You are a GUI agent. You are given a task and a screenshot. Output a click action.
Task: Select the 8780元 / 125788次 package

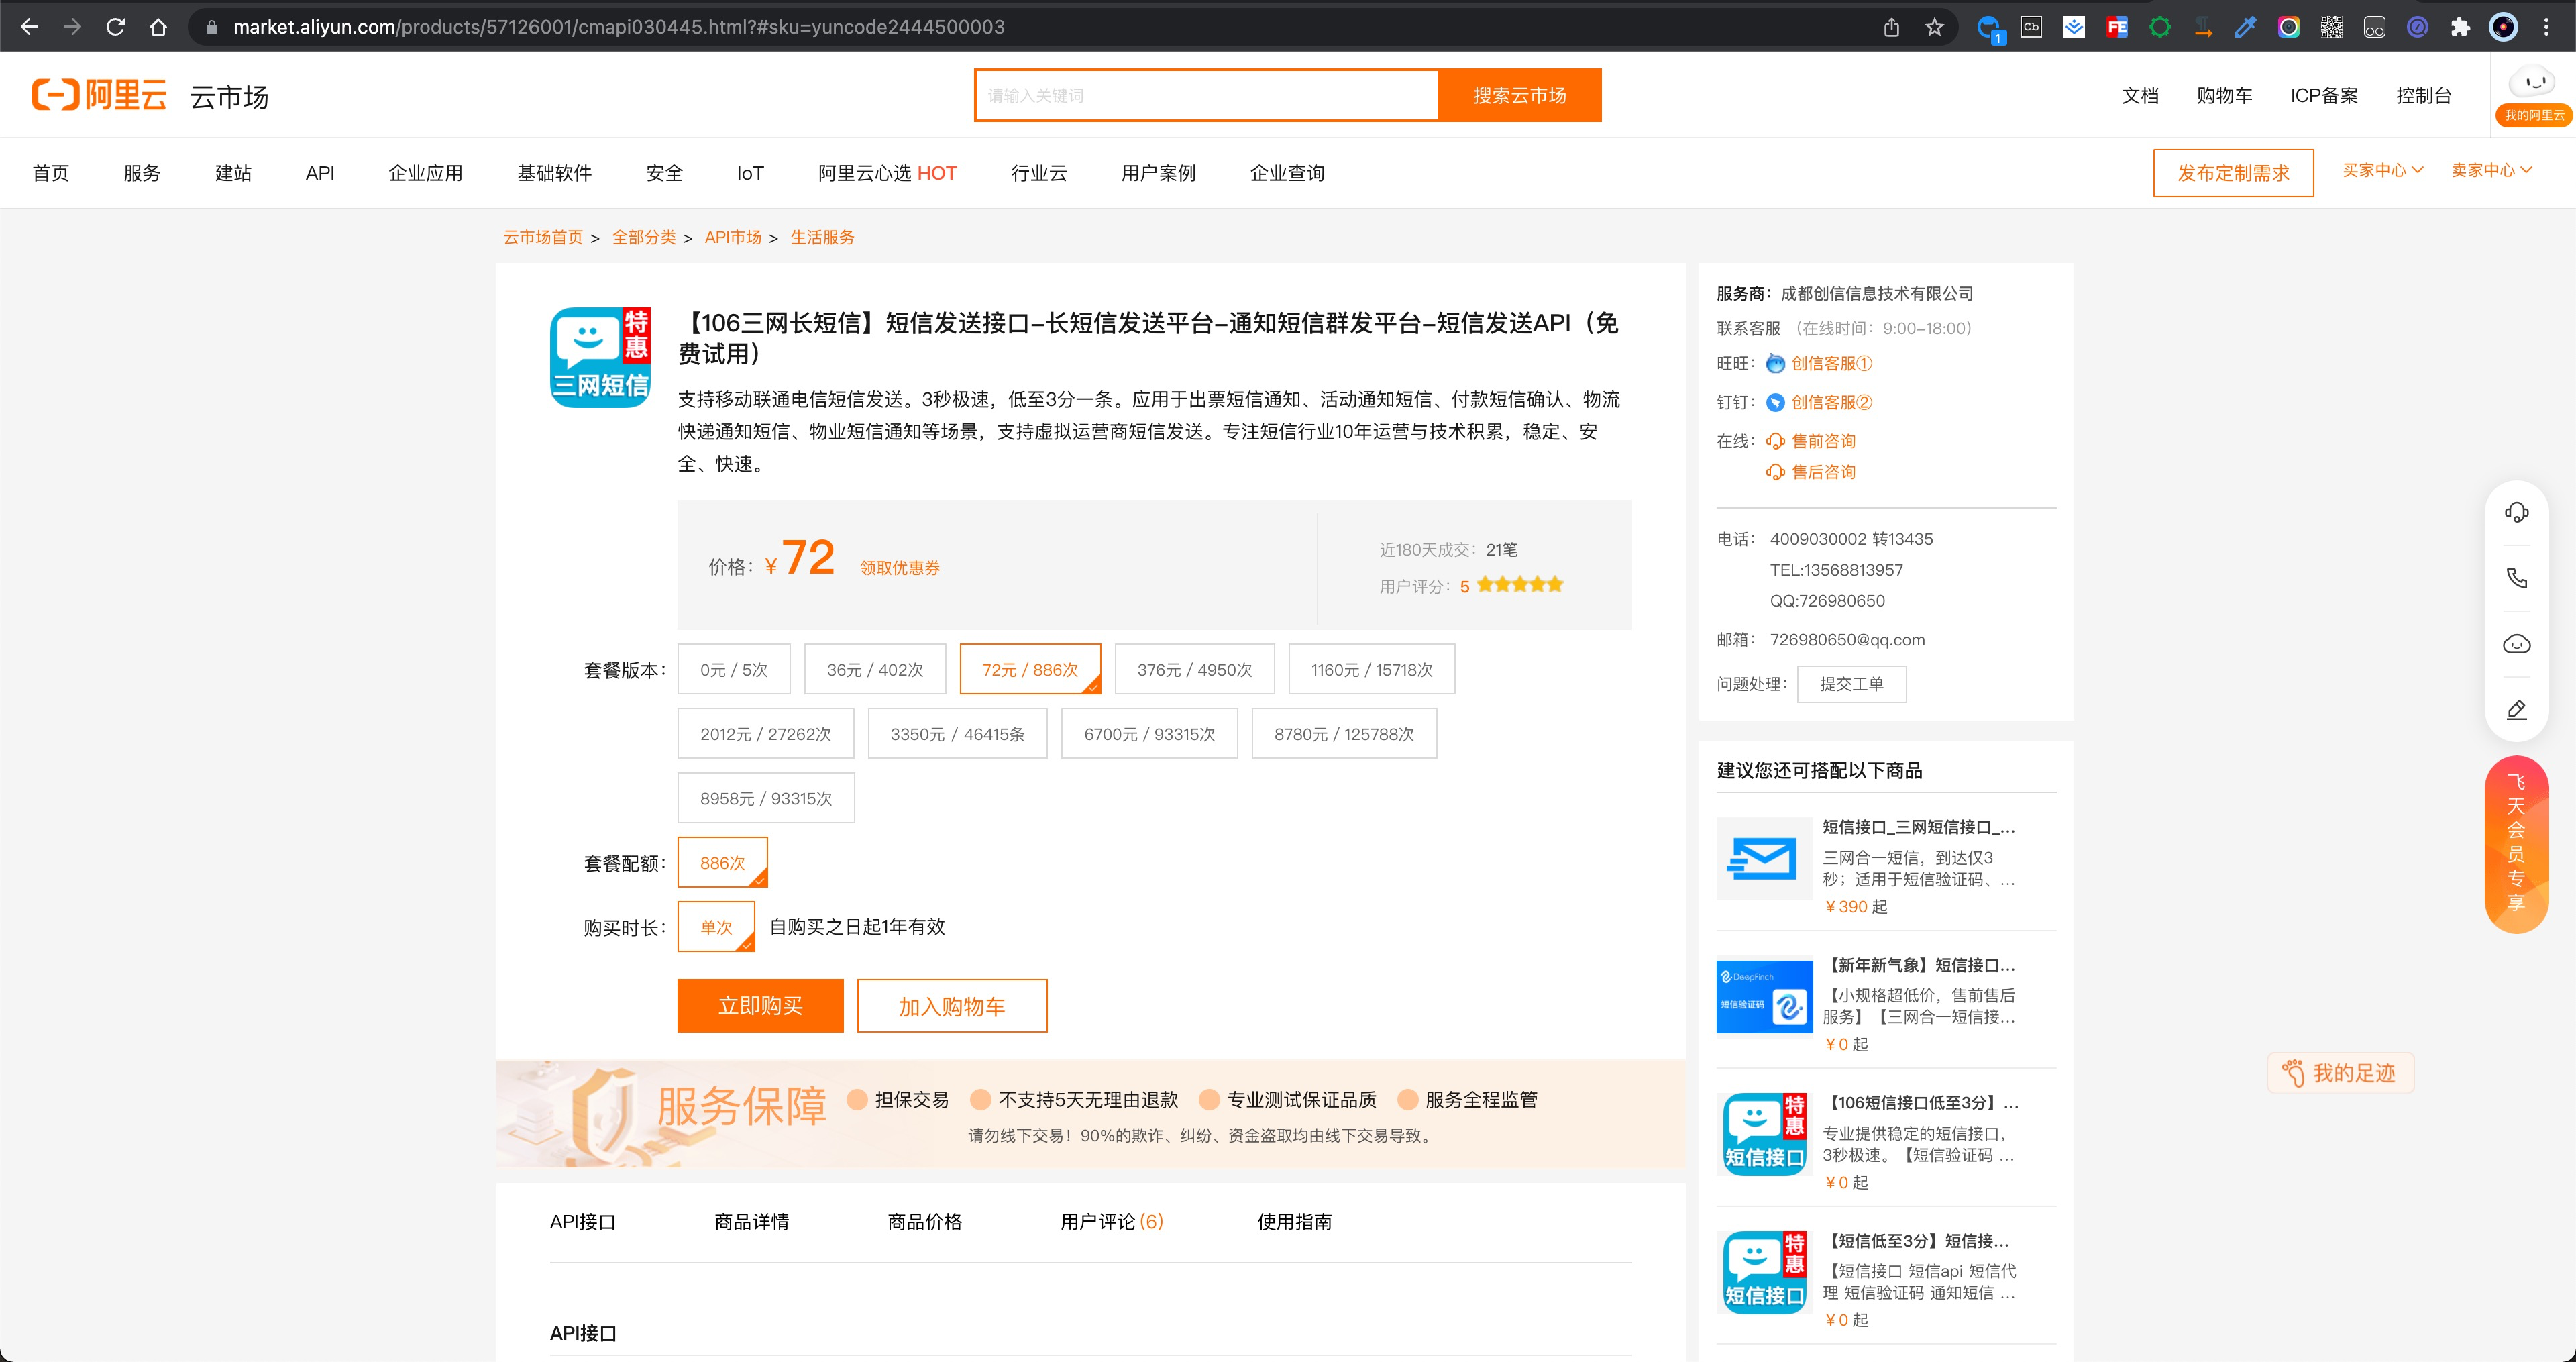(1344, 734)
